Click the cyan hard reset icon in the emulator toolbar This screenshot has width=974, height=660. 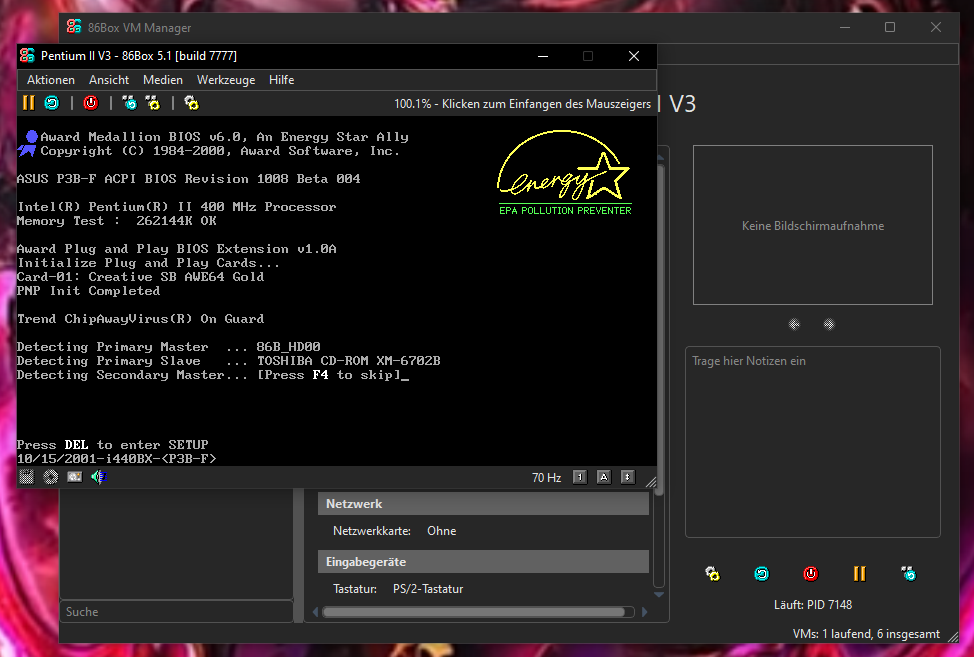(x=52, y=103)
